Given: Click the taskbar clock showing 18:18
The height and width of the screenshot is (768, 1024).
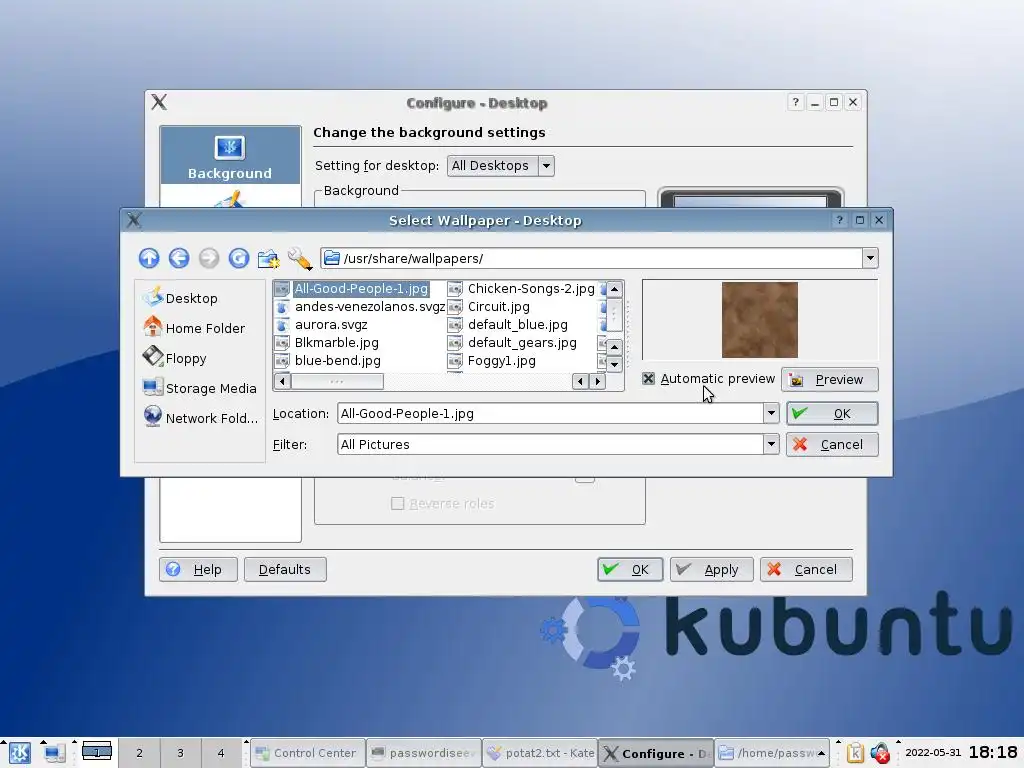Looking at the screenshot, I should tap(993, 752).
